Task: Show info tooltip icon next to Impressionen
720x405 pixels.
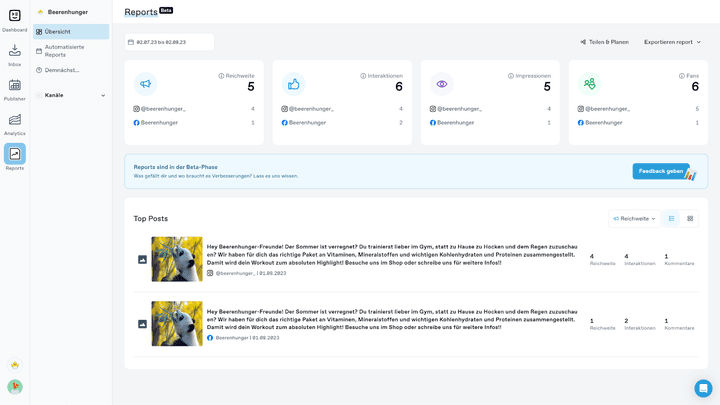Action: 511,76
